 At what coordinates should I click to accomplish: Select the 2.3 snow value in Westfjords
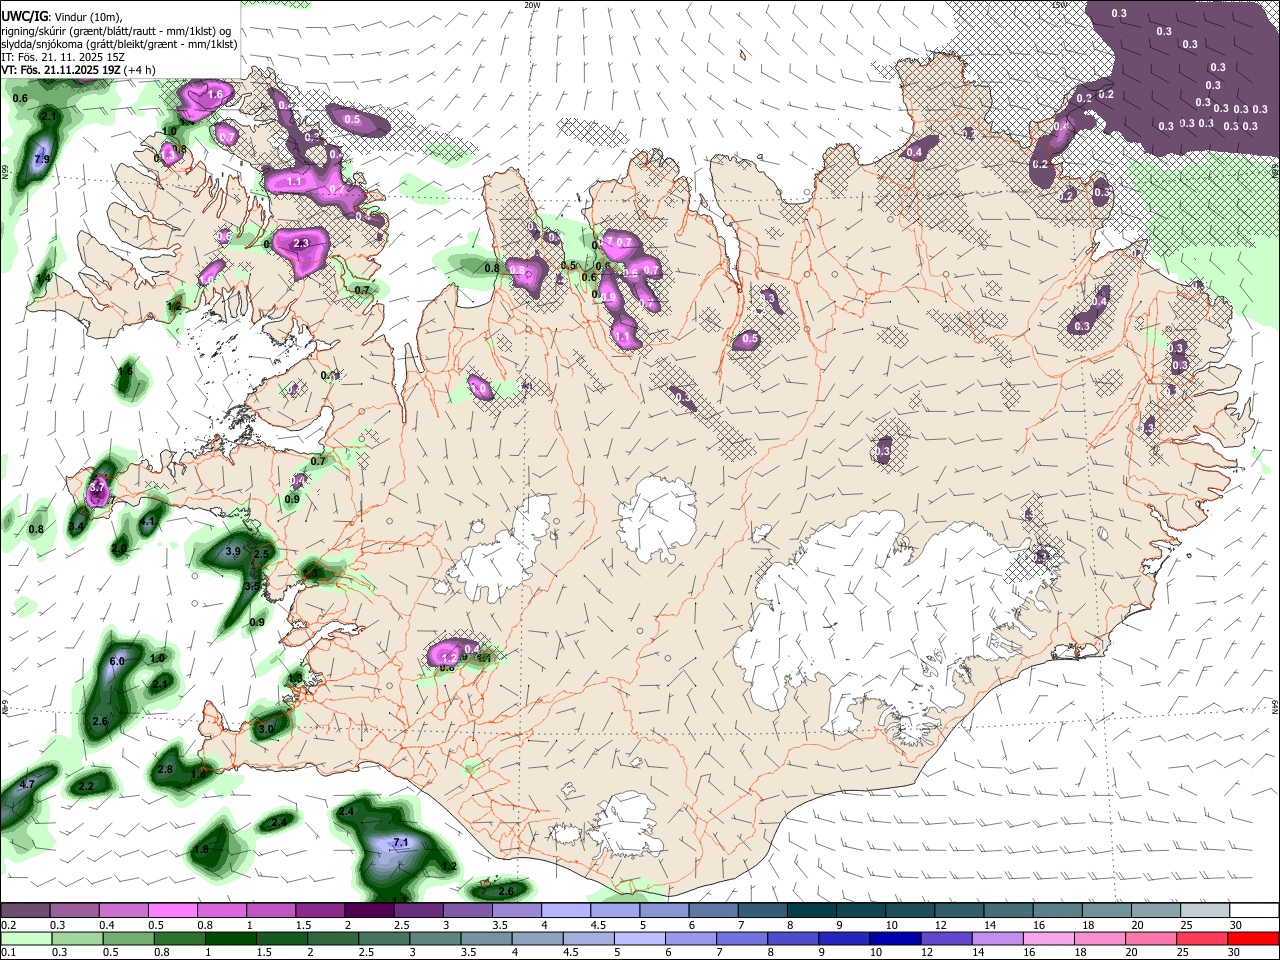point(300,243)
